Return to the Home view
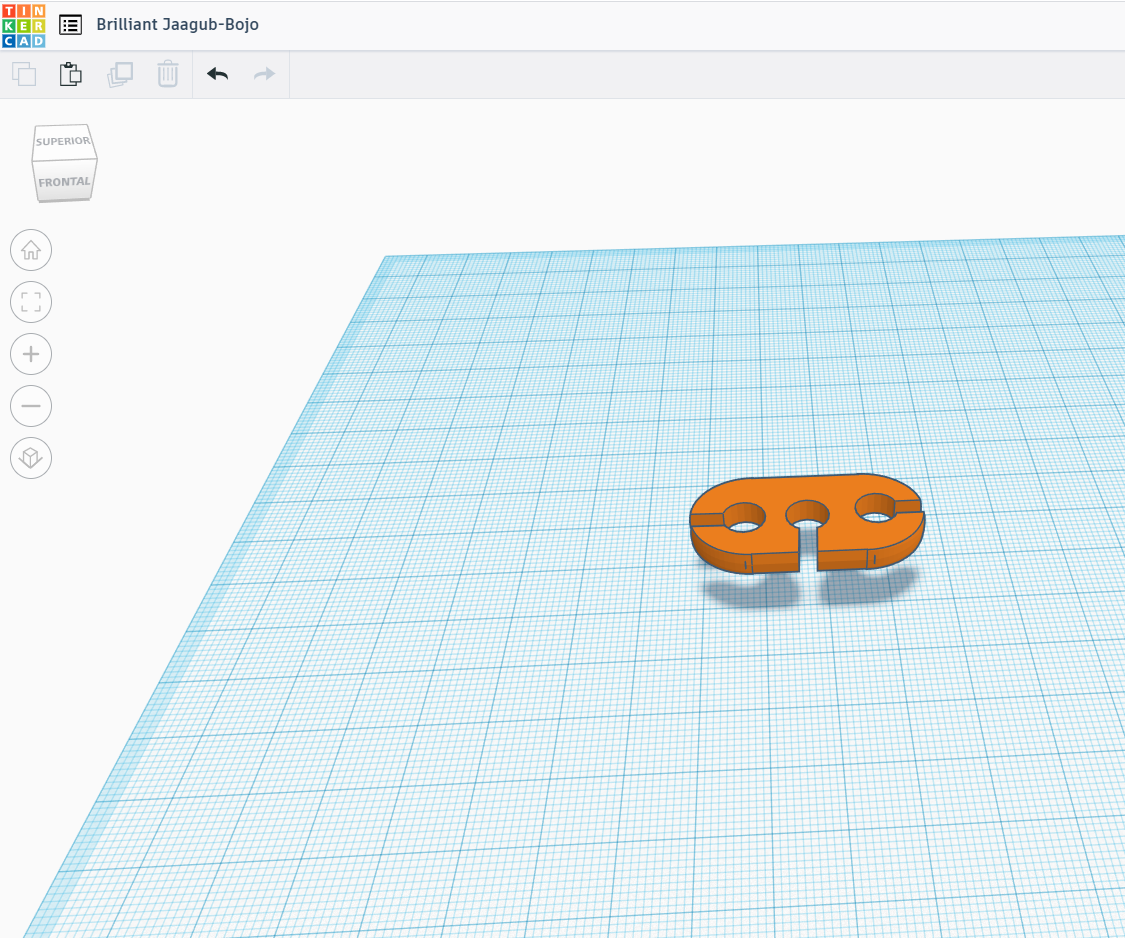Viewport: 1125px width, 938px height. click(x=31, y=250)
